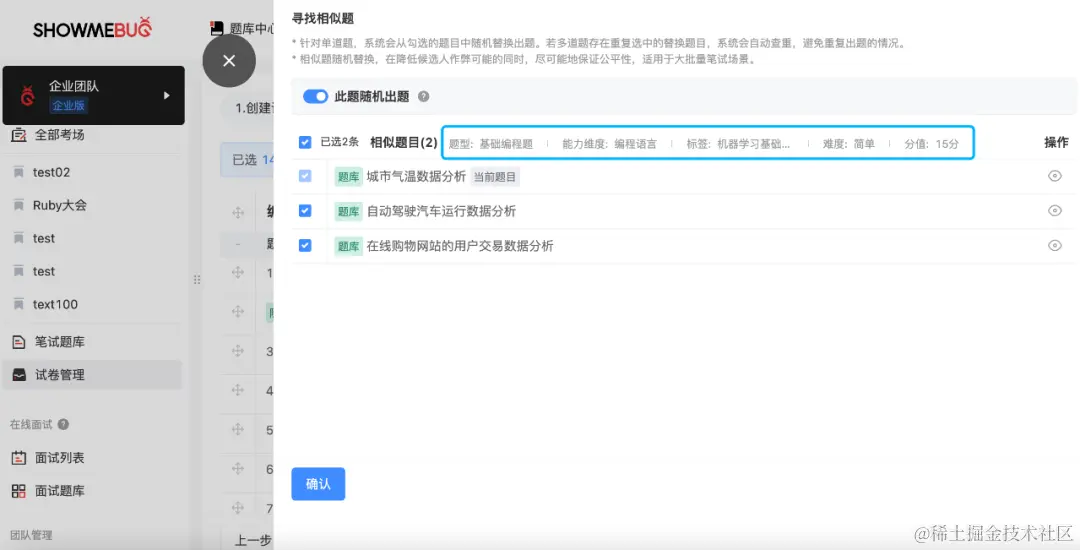The image size is (1080, 550).
Task: Expand the 企业团队 team switcher arrow
Action: 167,95
